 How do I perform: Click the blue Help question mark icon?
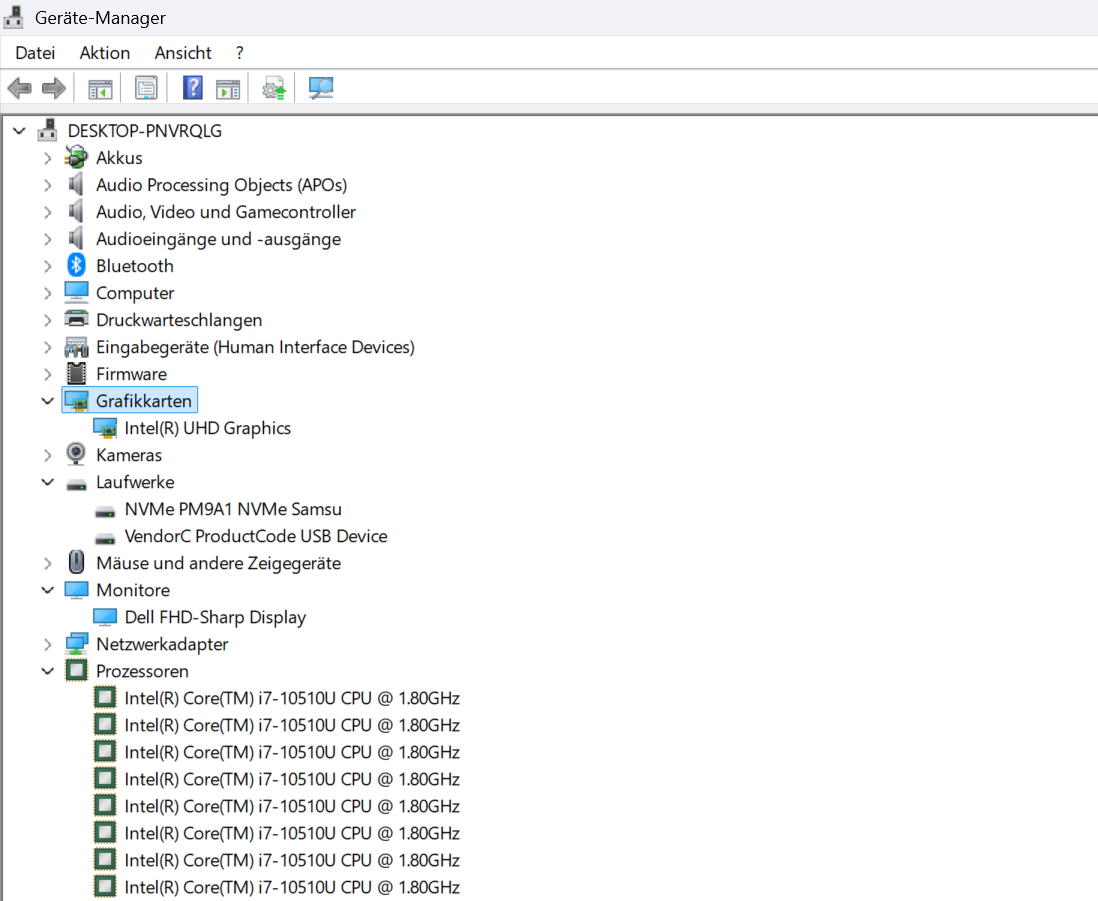tap(193, 88)
